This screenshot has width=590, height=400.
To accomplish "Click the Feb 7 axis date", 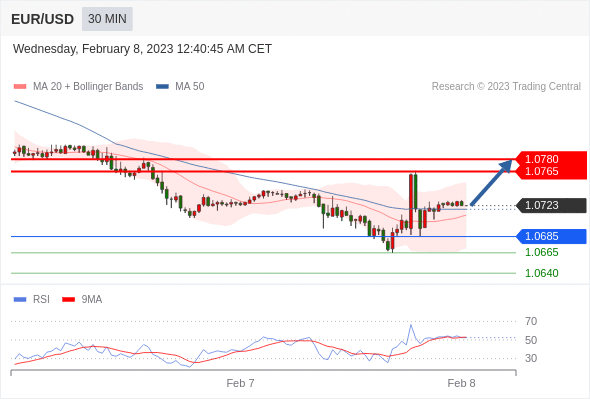I will click(240, 383).
